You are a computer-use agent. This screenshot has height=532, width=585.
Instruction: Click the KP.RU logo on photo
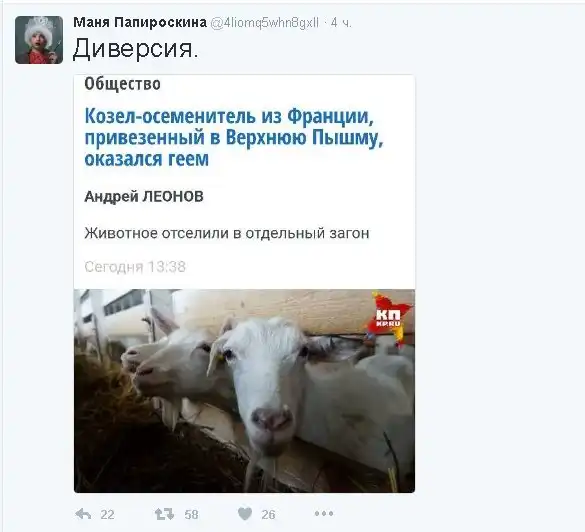click(x=388, y=317)
